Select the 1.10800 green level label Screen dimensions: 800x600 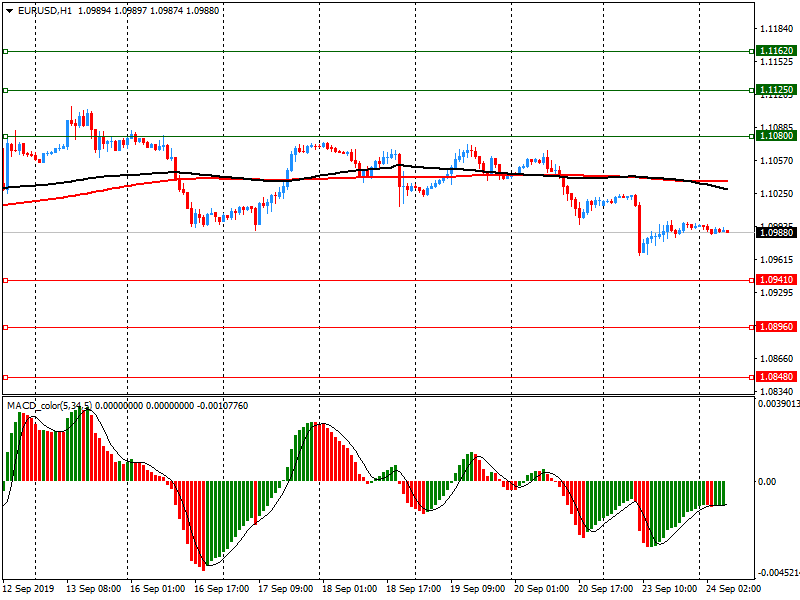point(777,136)
